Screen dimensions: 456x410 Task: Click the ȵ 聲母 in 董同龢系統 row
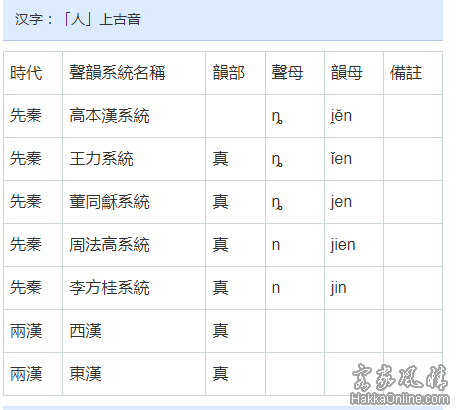[277, 203]
